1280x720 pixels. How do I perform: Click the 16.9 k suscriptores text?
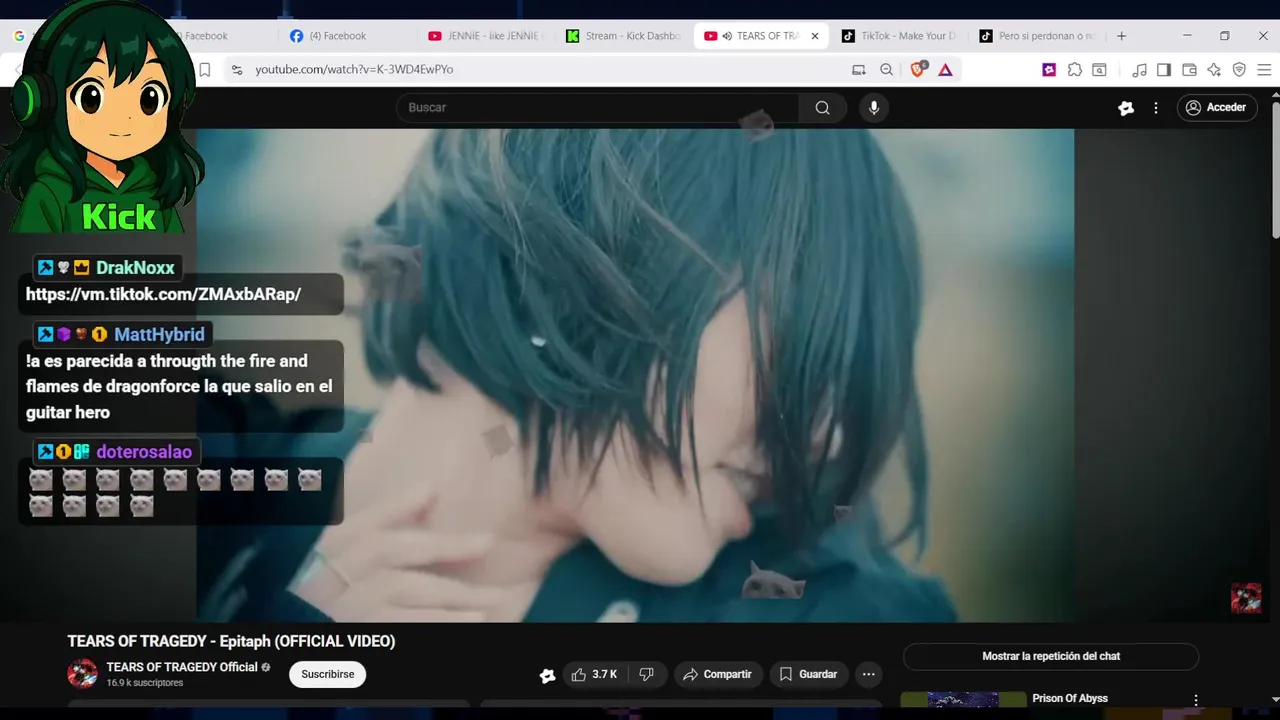click(145, 683)
